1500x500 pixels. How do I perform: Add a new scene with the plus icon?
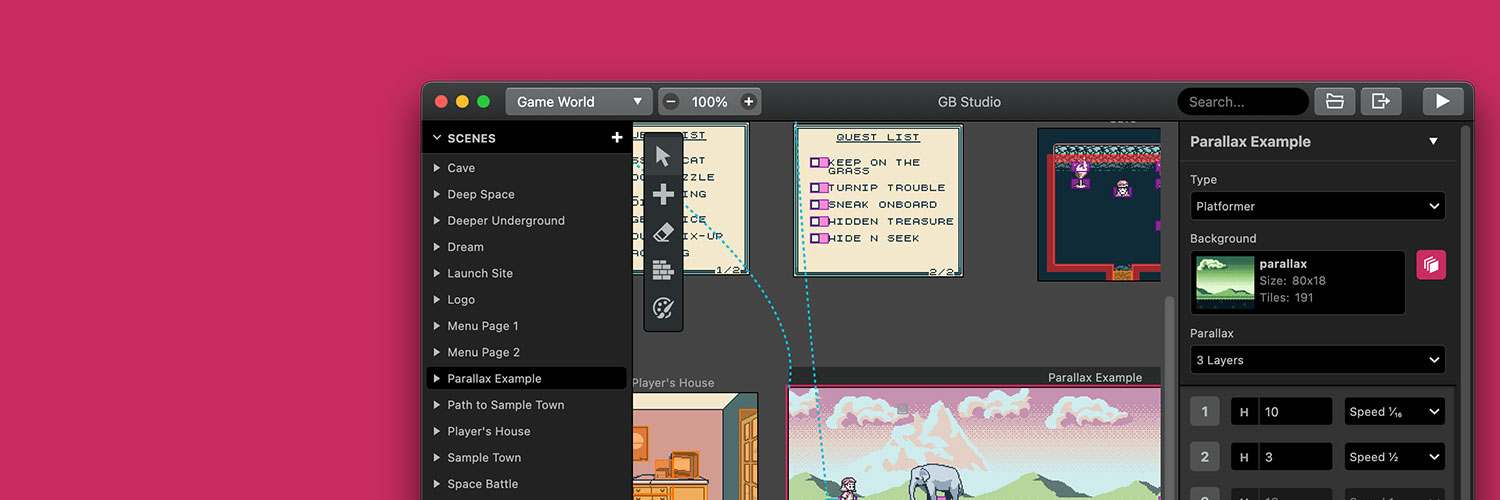tap(617, 138)
